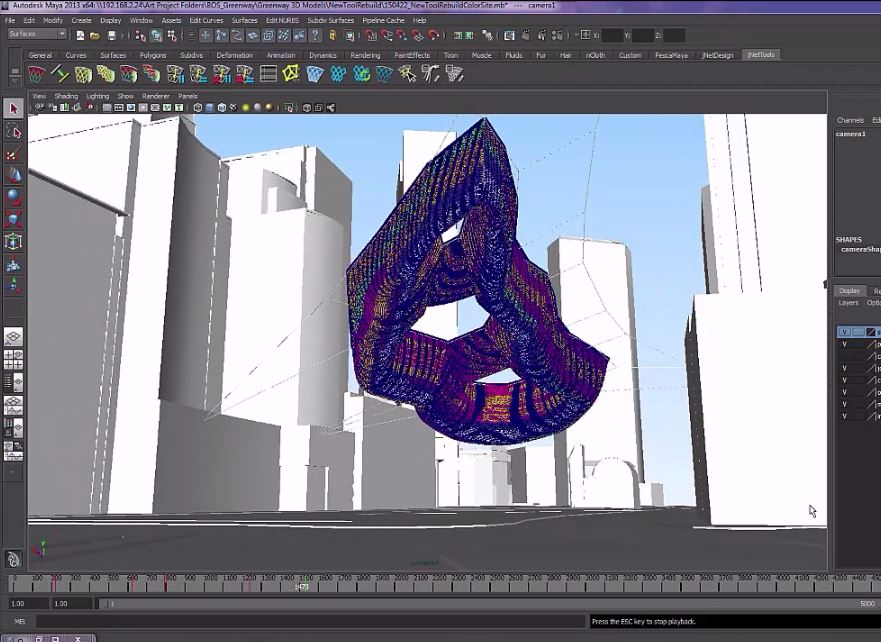This screenshot has height=642, width=881.
Task: Toggle Snap to grids magnet
Action: pyautogui.click(x=371, y=35)
